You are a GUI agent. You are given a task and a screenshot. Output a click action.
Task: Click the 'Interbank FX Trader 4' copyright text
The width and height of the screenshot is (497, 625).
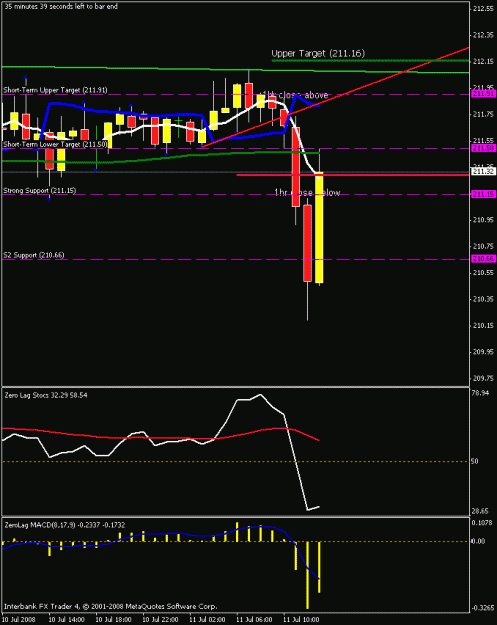point(110,606)
